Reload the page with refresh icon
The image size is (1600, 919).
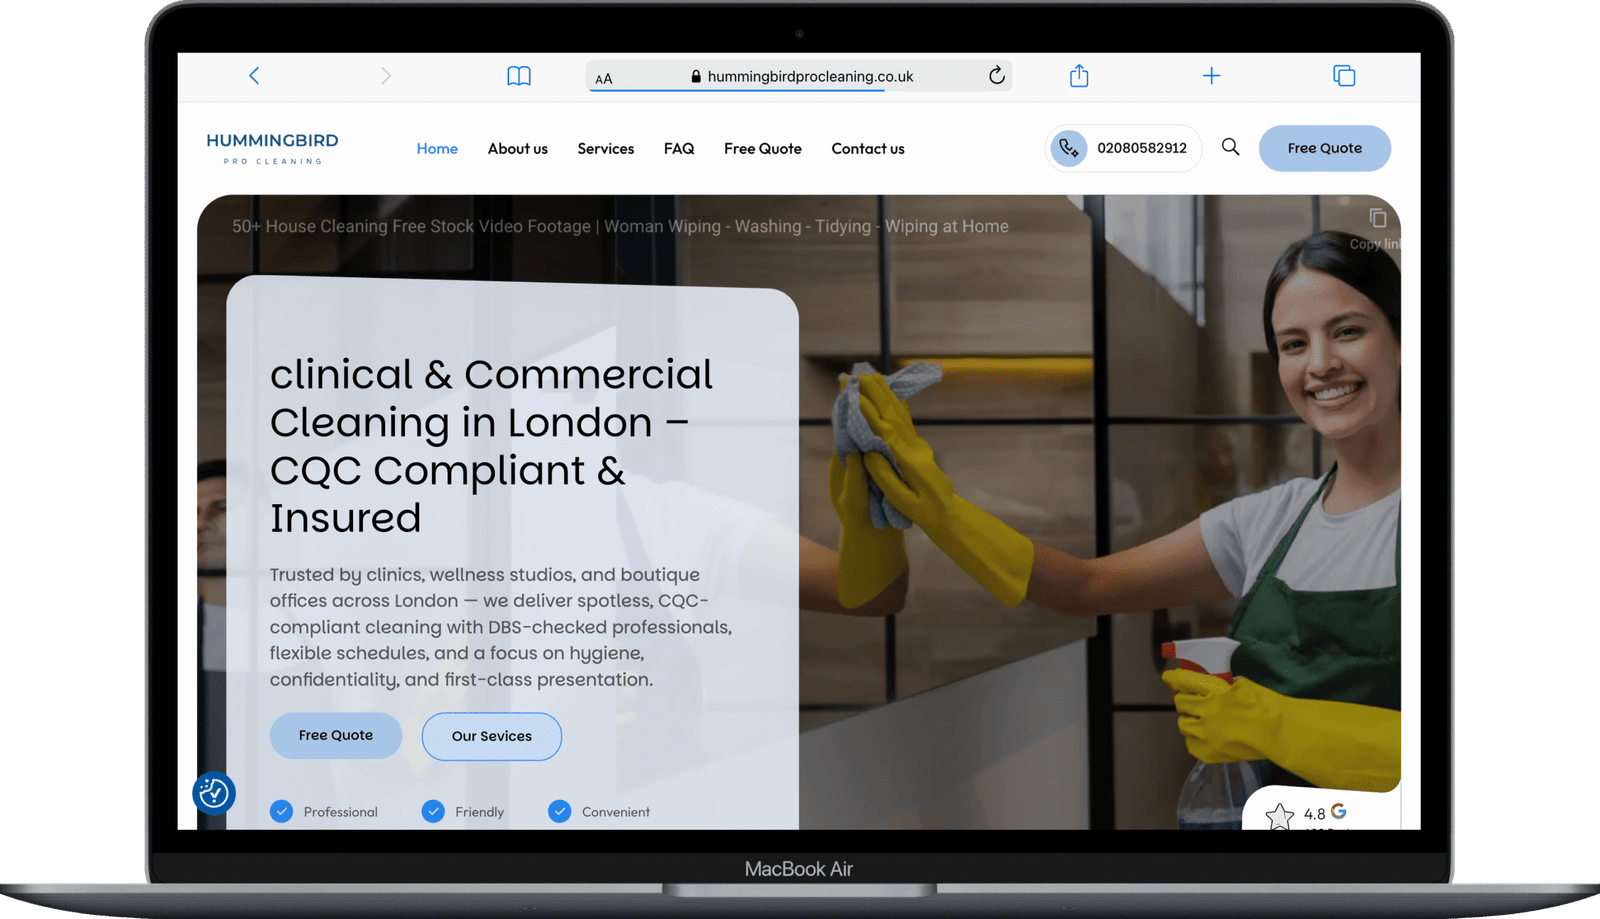(x=996, y=76)
